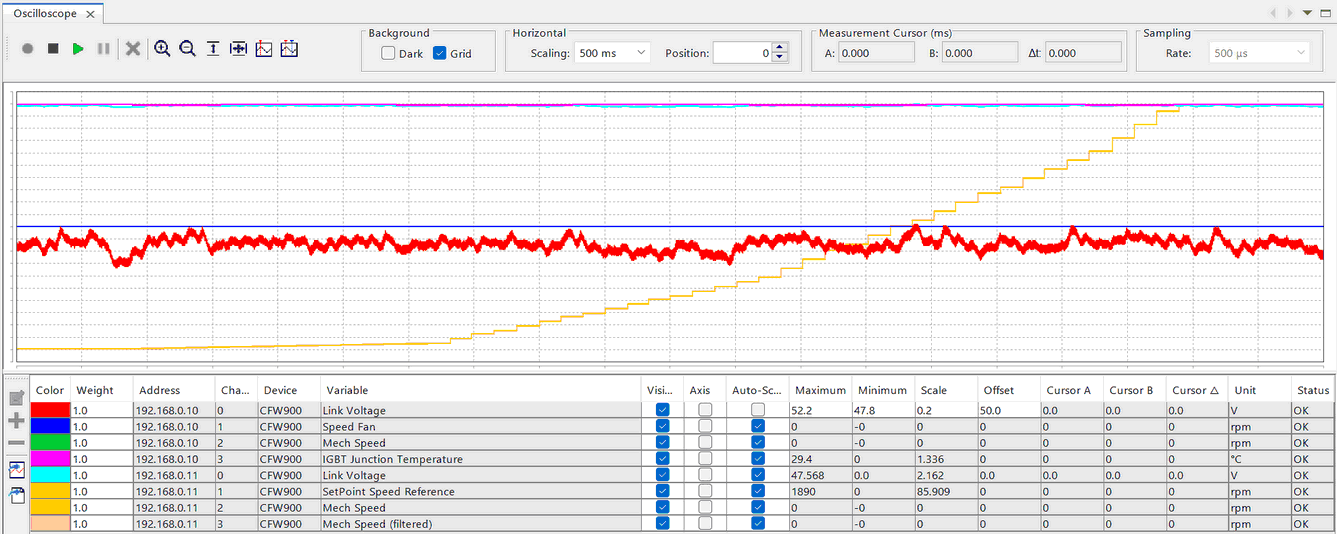The width and height of the screenshot is (1337, 534).
Task: Click the zoom out magnifier icon
Action: 187,49
